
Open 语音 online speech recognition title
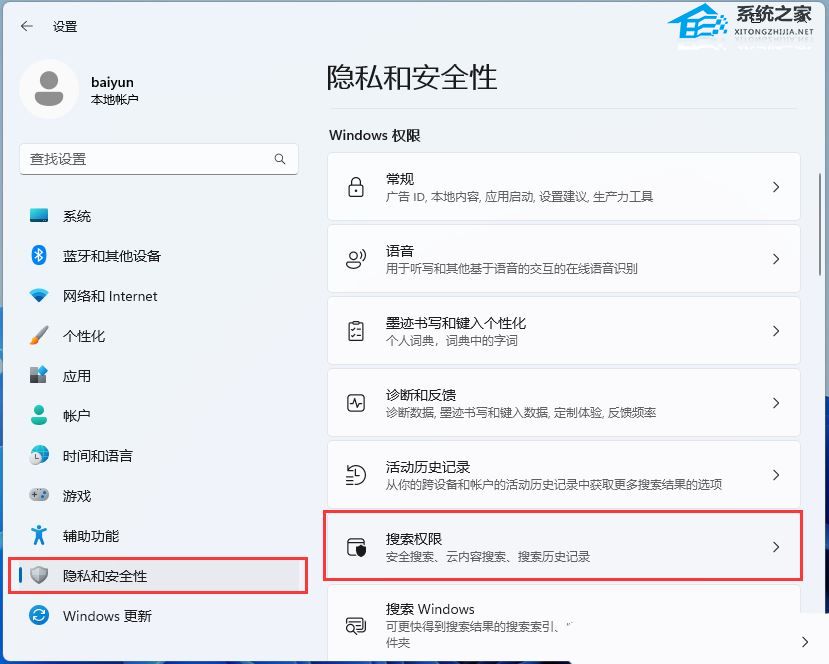coord(400,251)
